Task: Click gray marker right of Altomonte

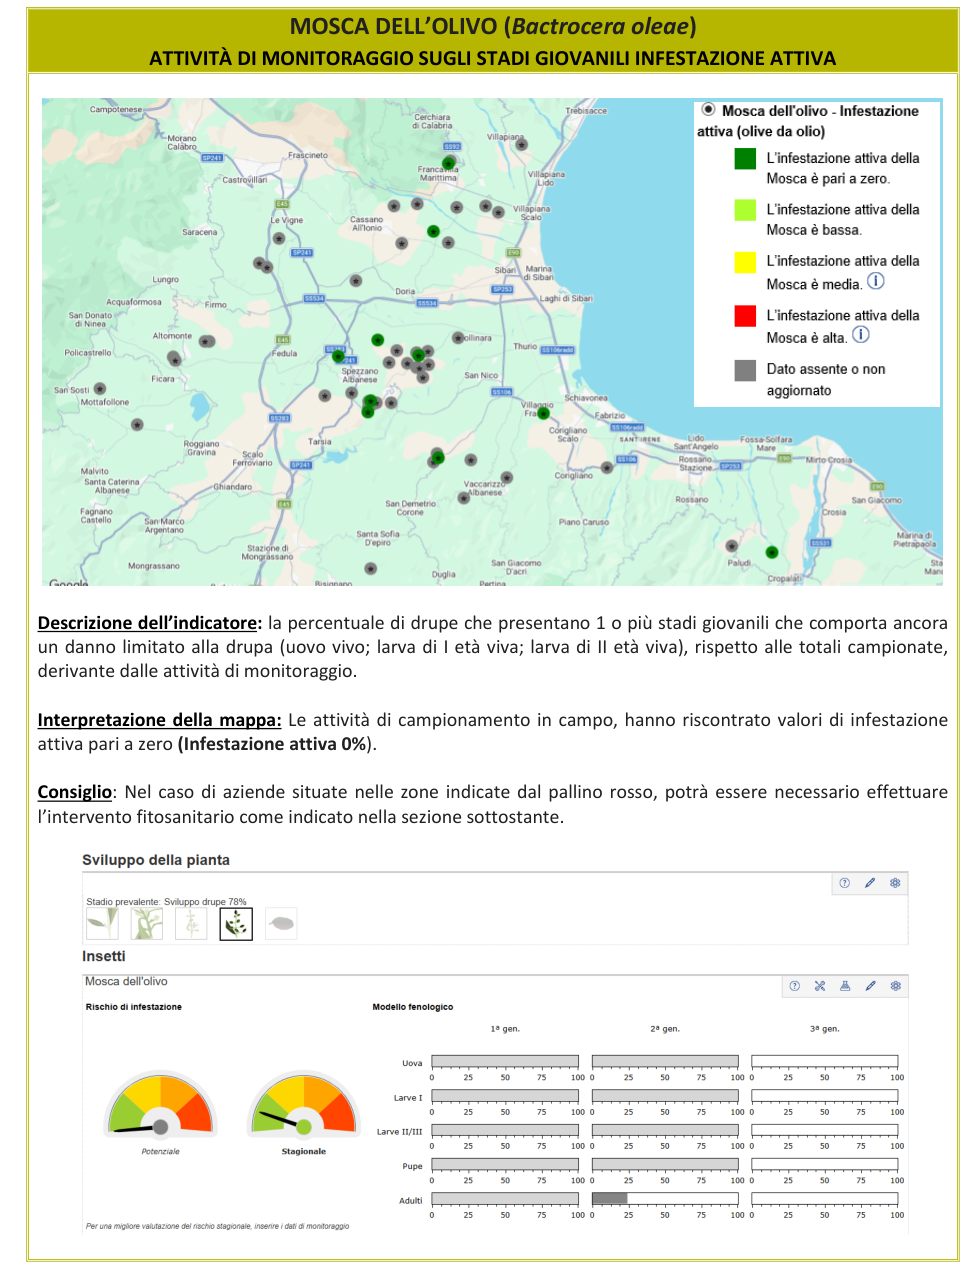Action: 206,341
